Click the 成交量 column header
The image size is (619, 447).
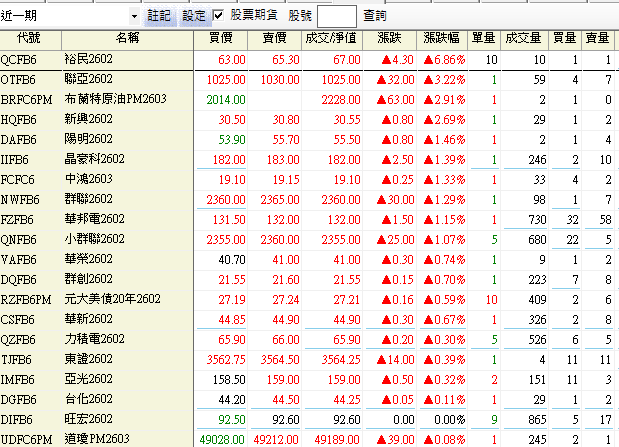click(x=524, y=38)
